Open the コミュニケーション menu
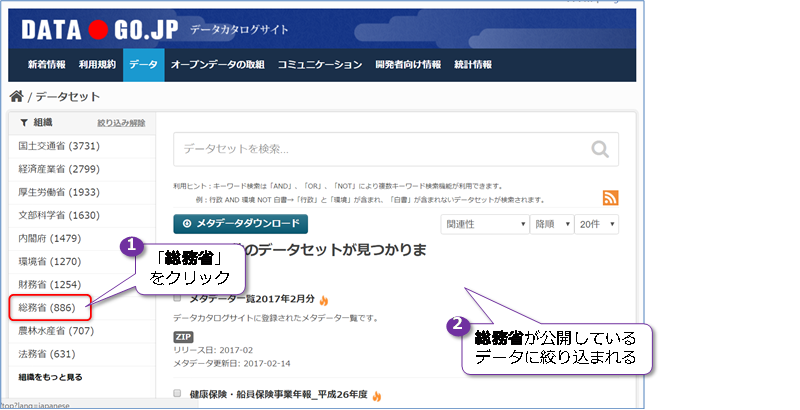 tap(320, 65)
